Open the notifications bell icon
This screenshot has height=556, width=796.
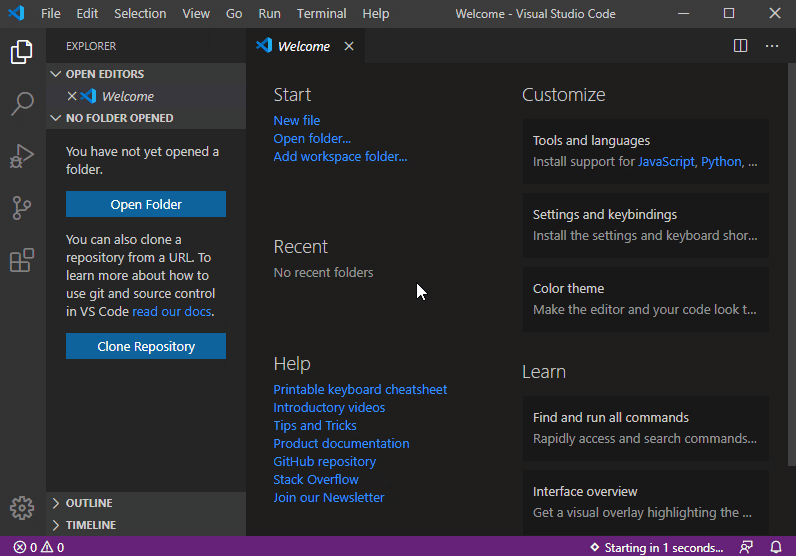click(x=776, y=547)
